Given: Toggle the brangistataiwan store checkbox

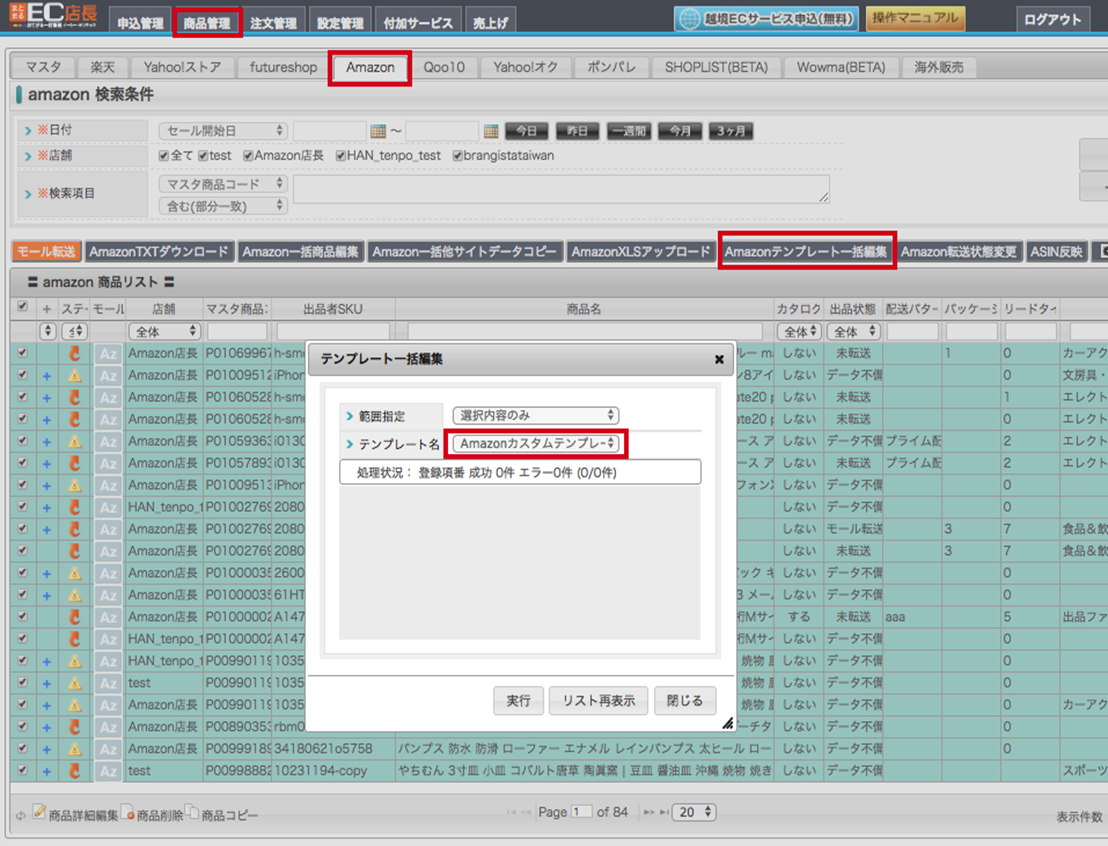Looking at the screenshot, I should pyautogui.click(x=457, y=155).
